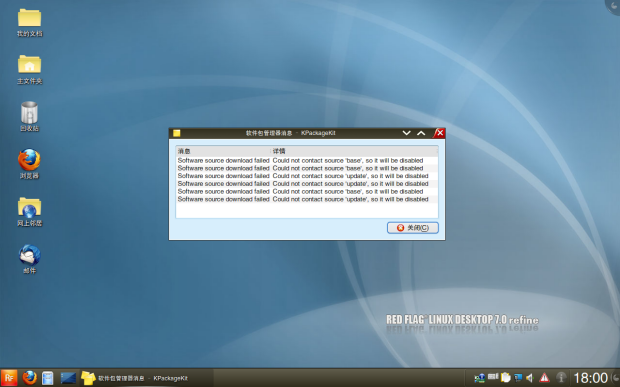
Task: Open the 网上邻居 network places icon
Action: click(29, 211)
